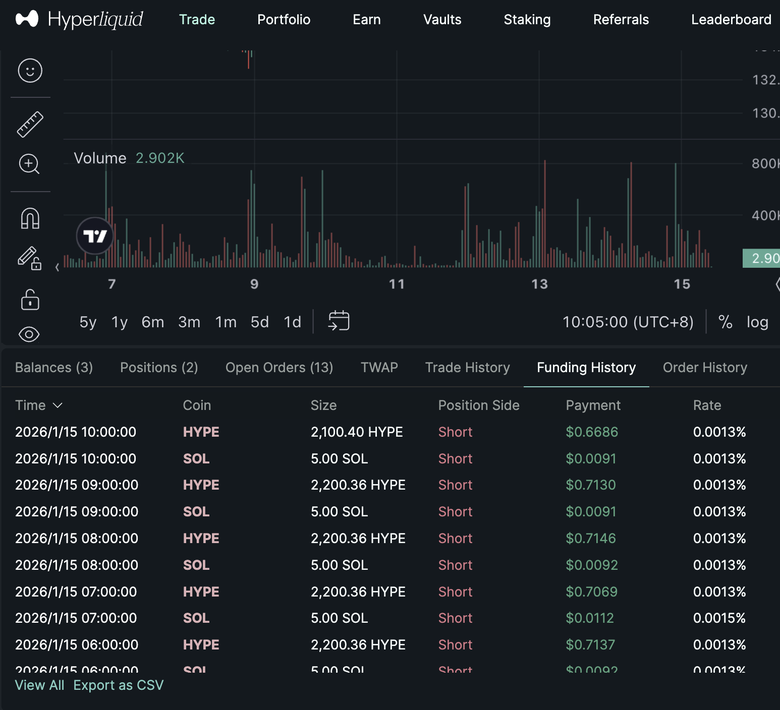Enable log scale on chart
This screenshot has width=780, height=710.
[x=757, y=322]
